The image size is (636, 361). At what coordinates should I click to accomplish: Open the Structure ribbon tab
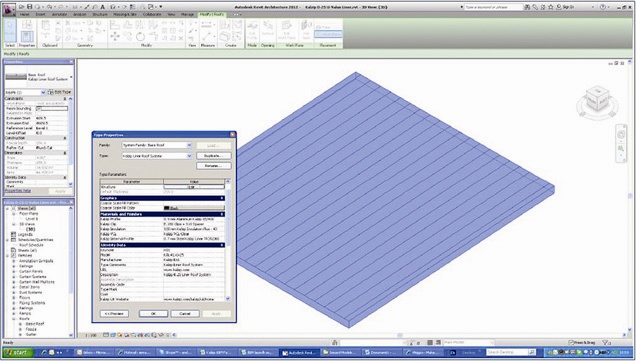(x=100, y=15)
